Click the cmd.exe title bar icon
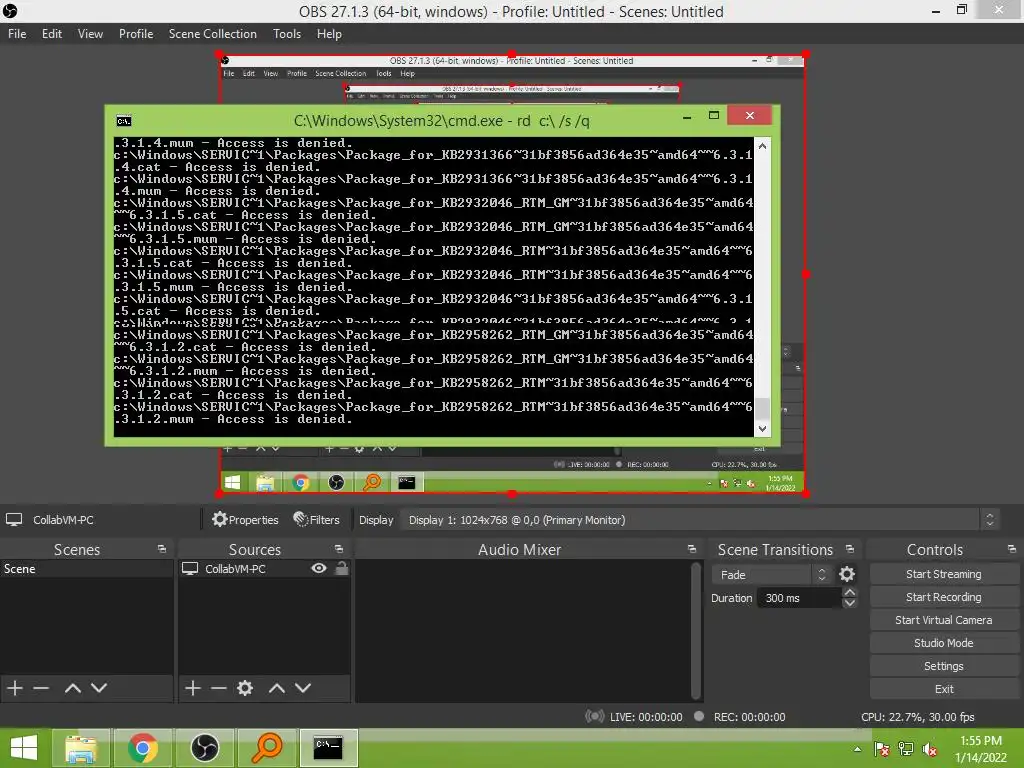Viewport: 1024px width, 768px height. click(123, 121)
